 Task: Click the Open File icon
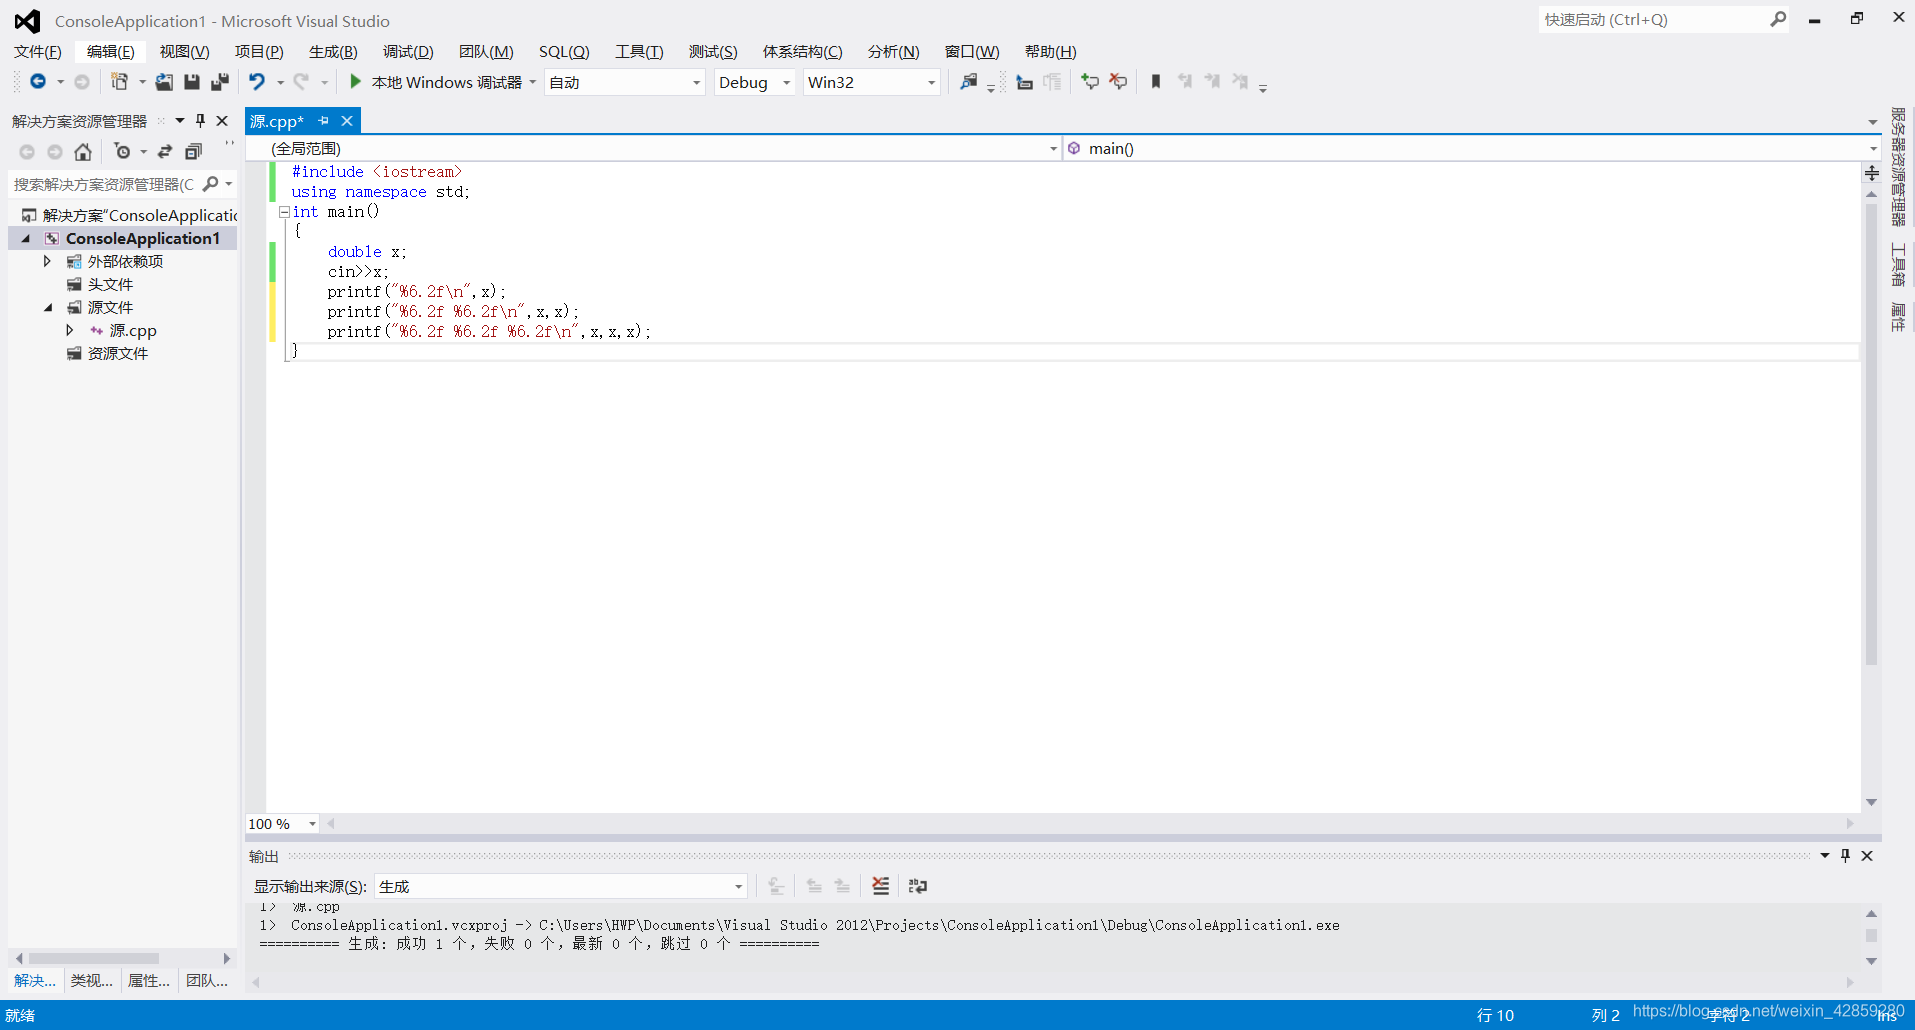pos(164,82)
